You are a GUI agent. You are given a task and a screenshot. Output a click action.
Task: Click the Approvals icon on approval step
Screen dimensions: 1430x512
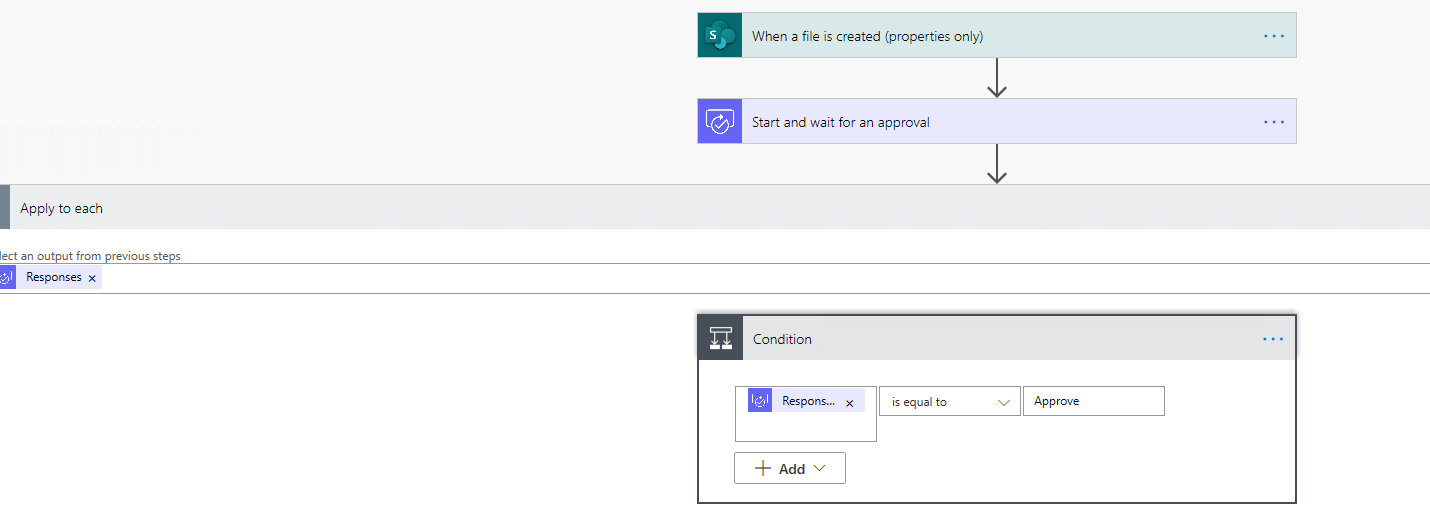tap(720, 121)
